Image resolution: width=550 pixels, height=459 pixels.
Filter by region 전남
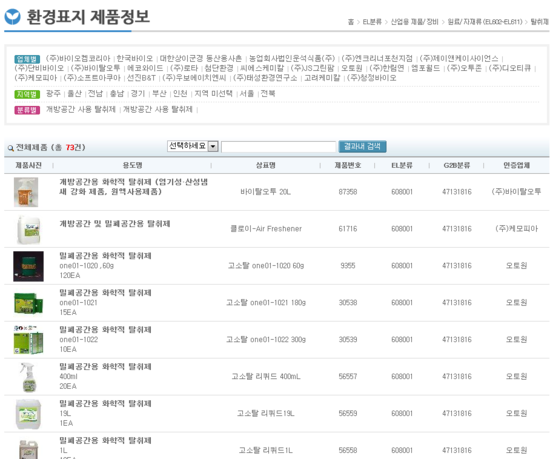click(x=95, y=94)
